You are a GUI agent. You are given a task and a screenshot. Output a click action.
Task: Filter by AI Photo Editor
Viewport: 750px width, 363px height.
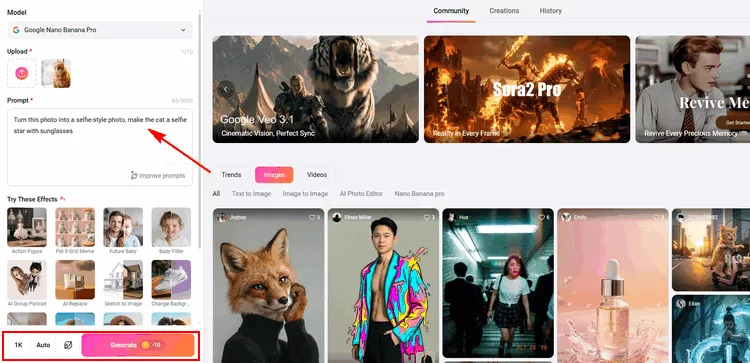pyautogui.click(x=361, y=194)
